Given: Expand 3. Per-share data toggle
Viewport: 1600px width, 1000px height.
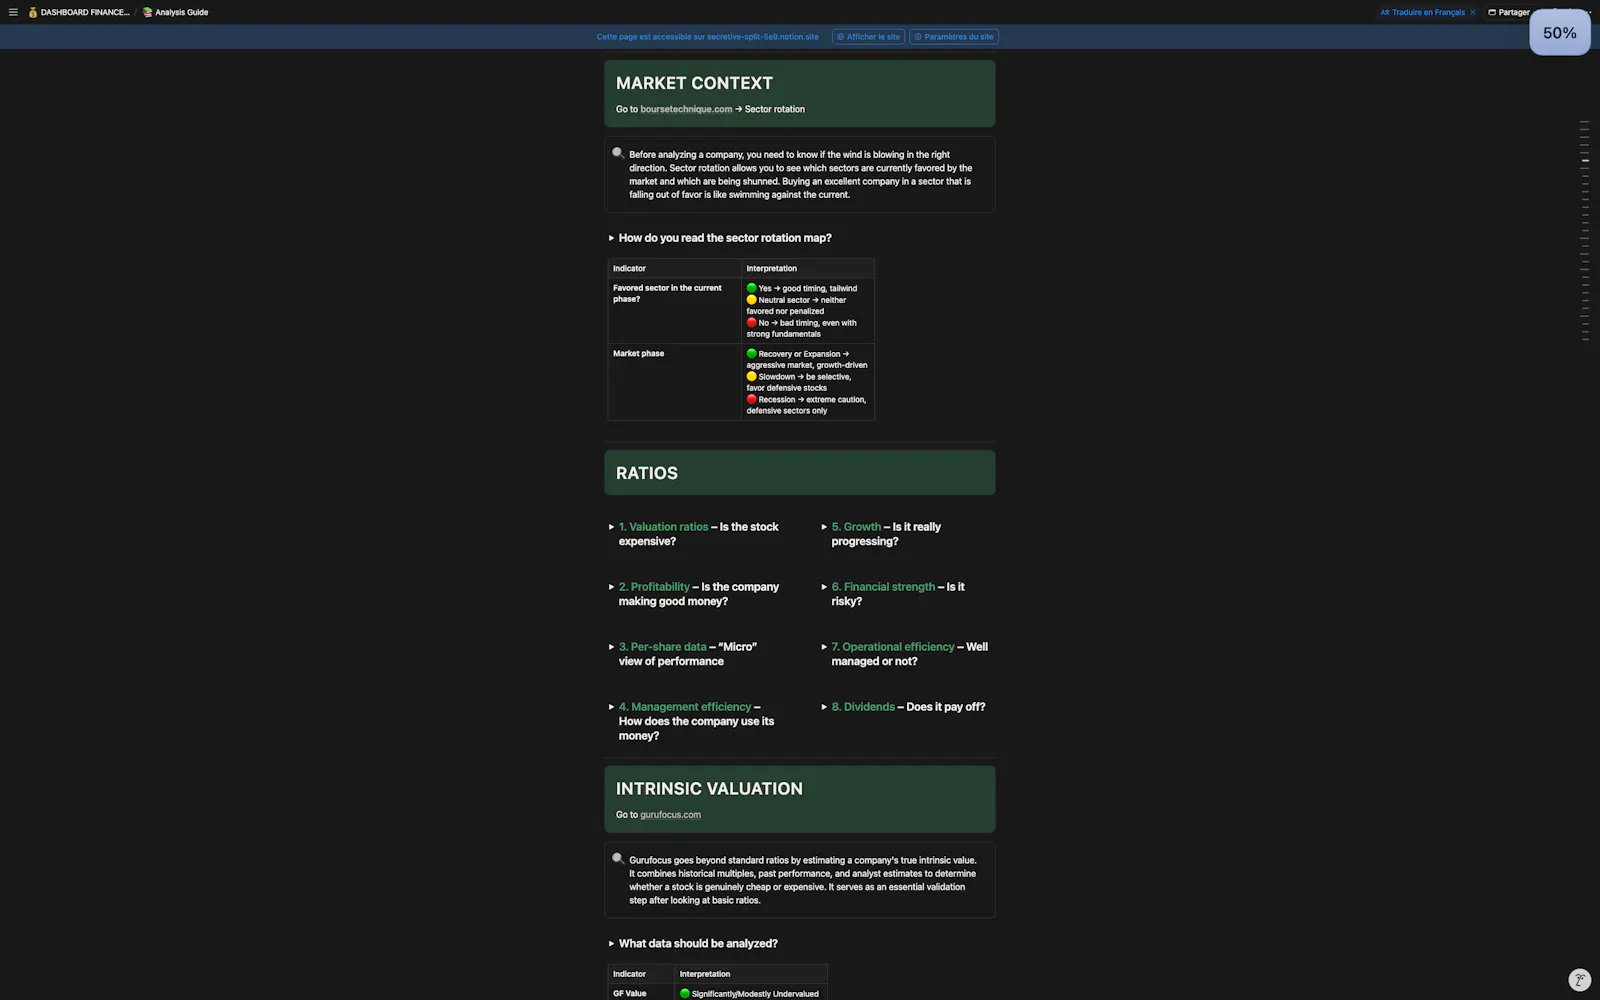Looking at the screenshot, I should click(611, 647).
